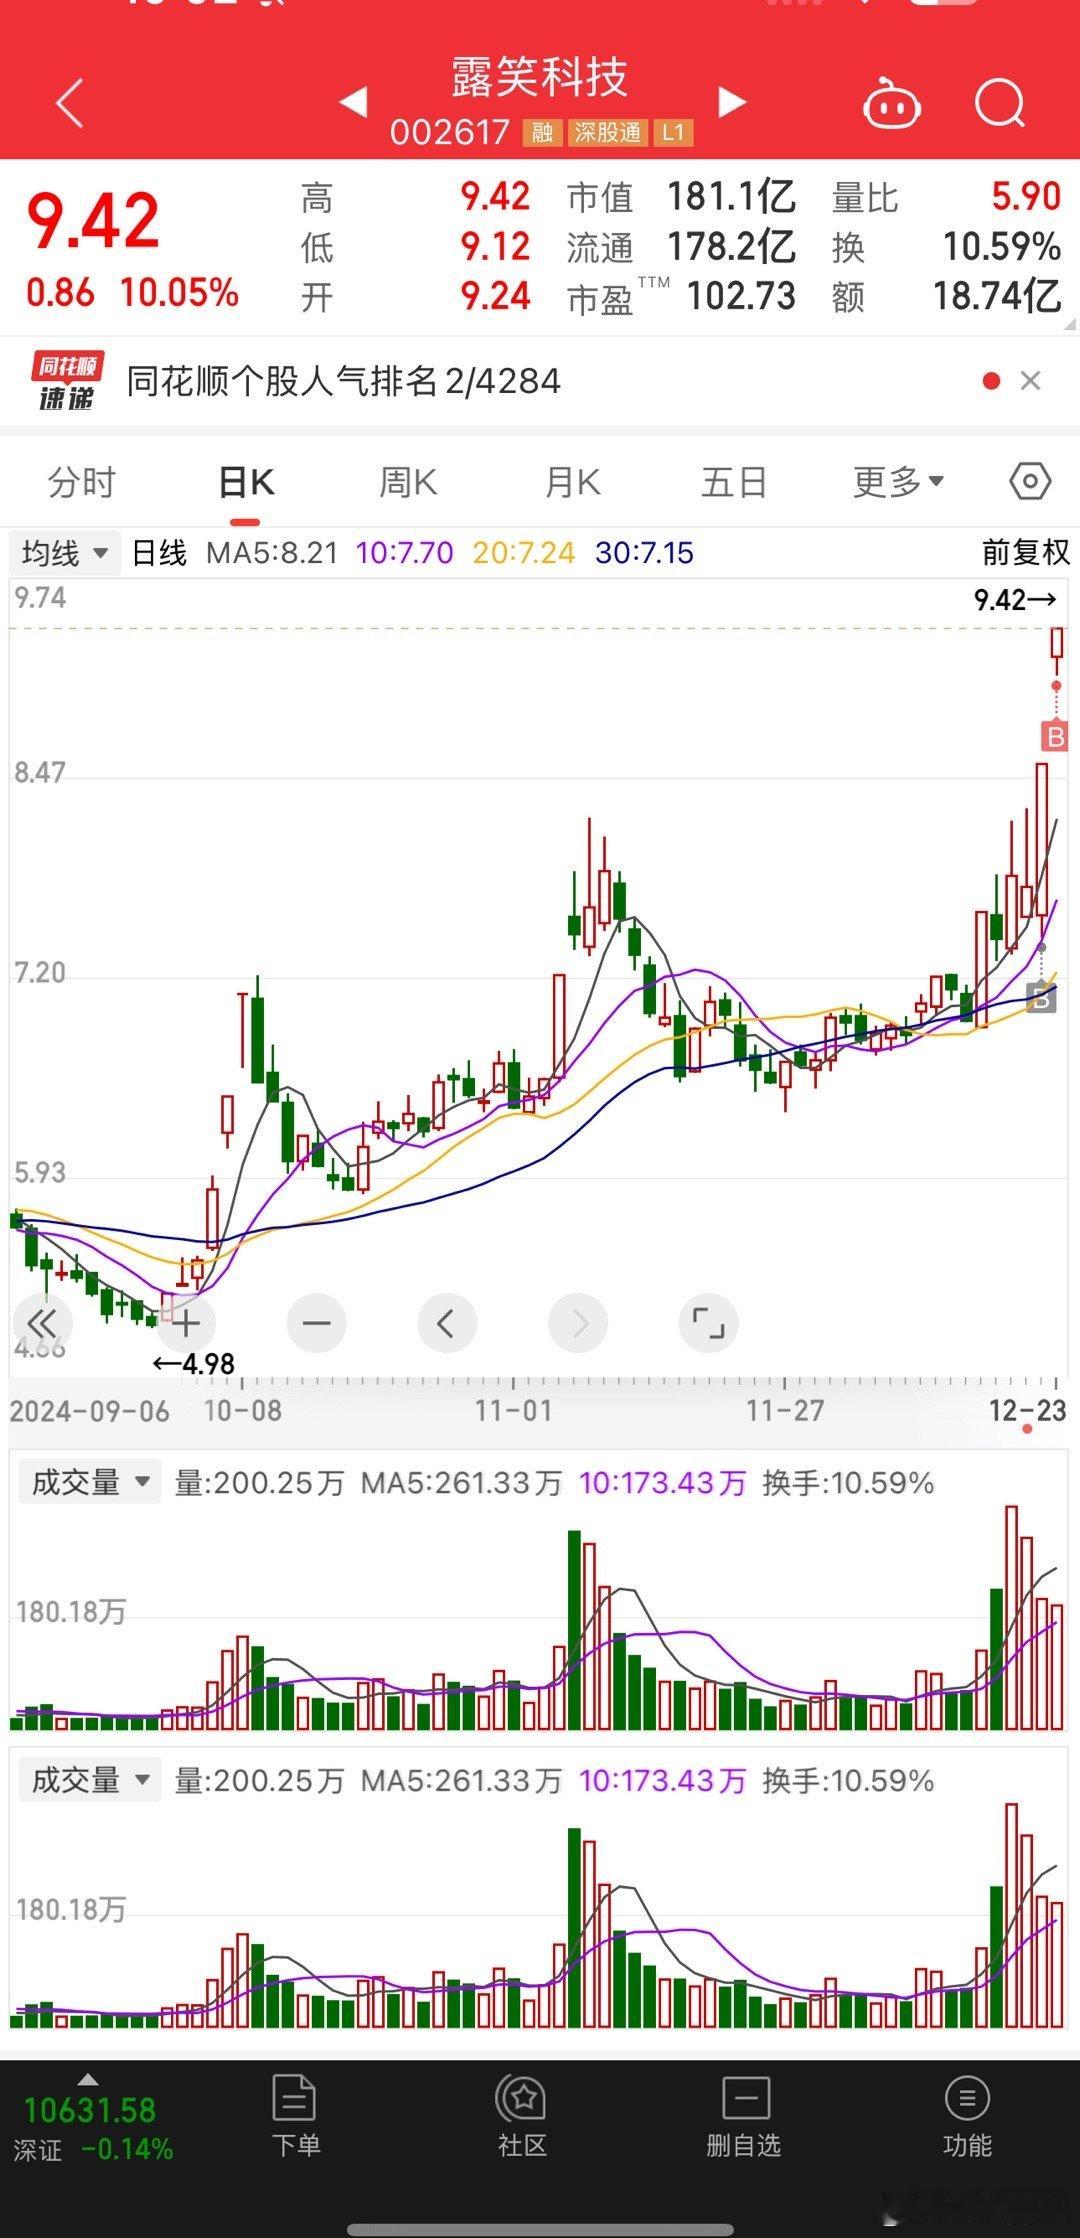1080x2238 pixels.
Task: Switch to the 五日 tab
Action: point(734,483)
